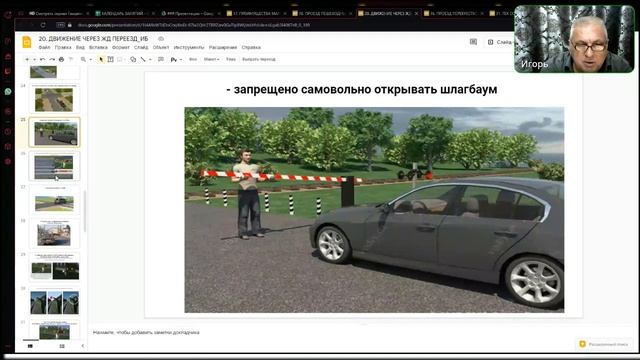Click Игорь's webcam video tile
640x360 pixels.
574,39
